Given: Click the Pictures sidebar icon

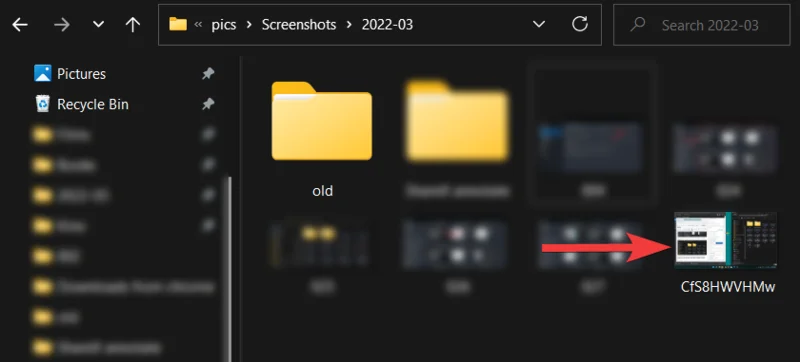Looking at the screenshot, I should click(x=43, y=73).
